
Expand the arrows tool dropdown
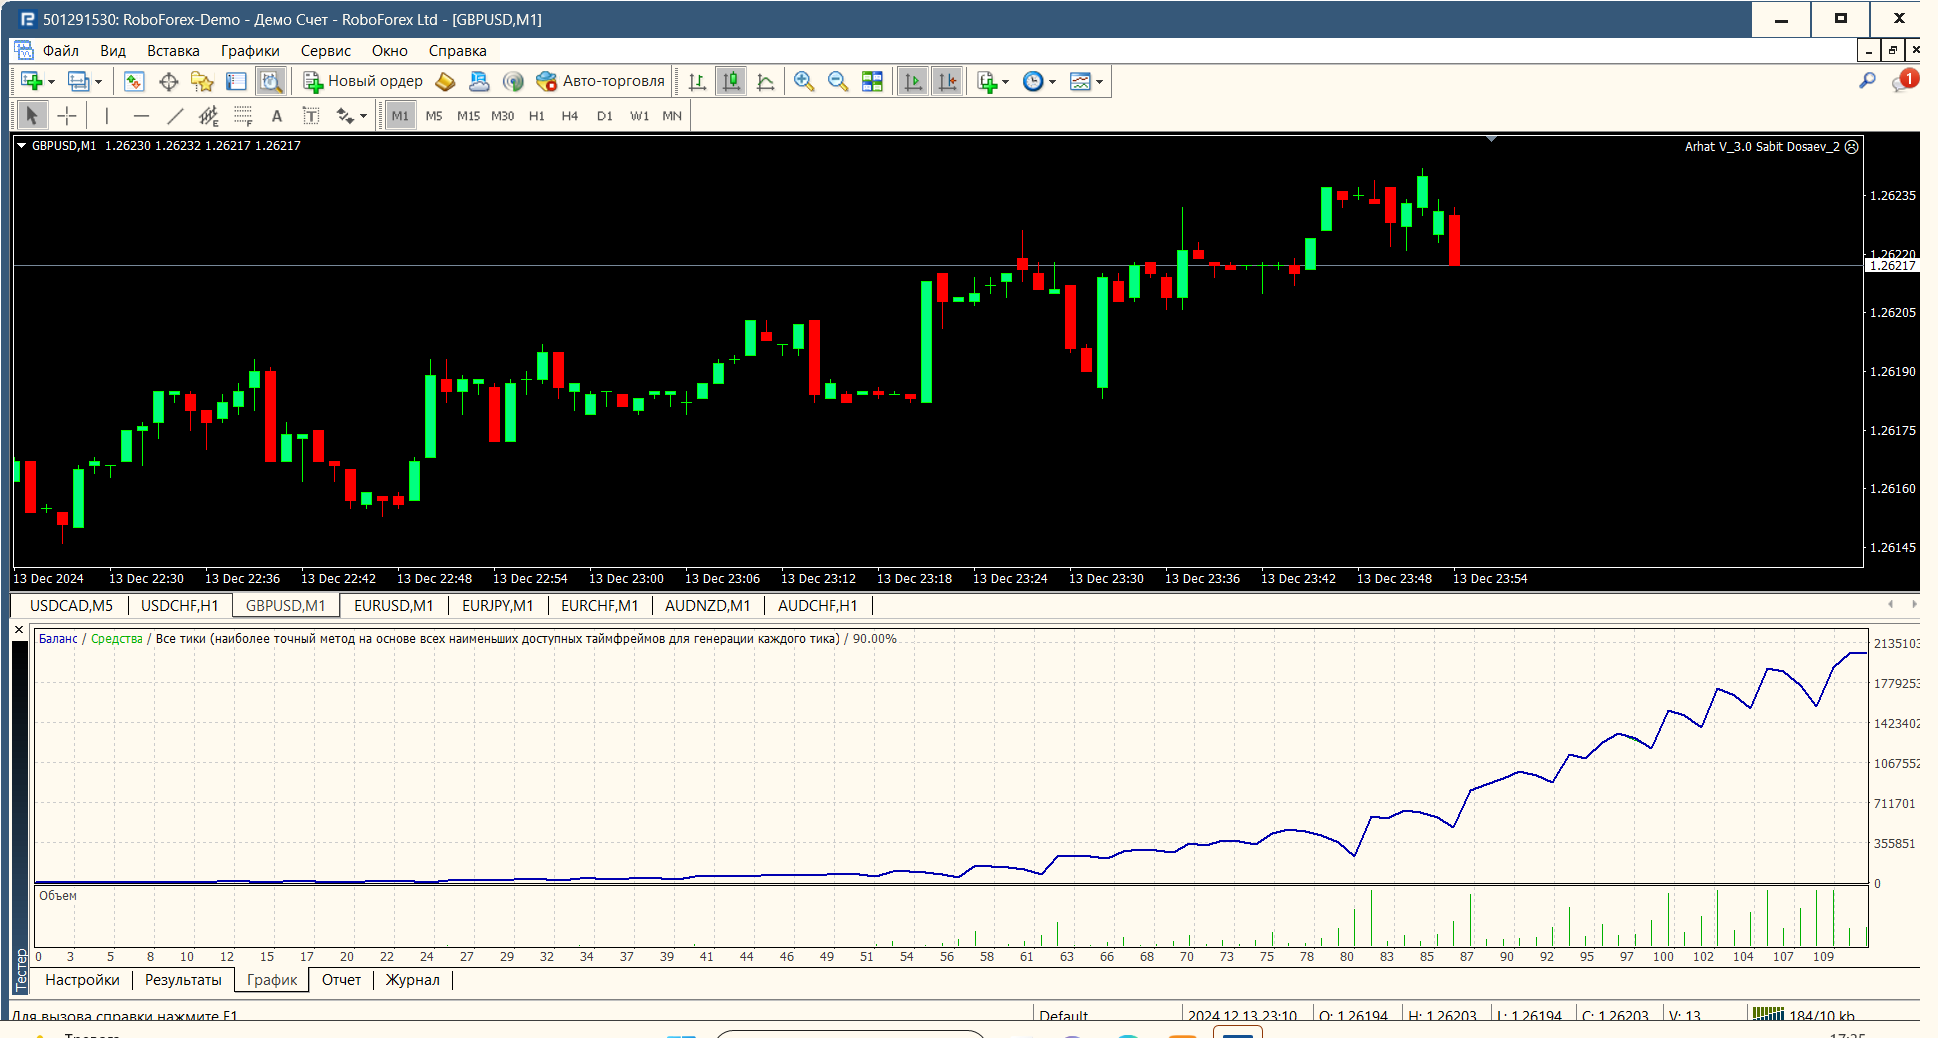(x=363, y=117)
